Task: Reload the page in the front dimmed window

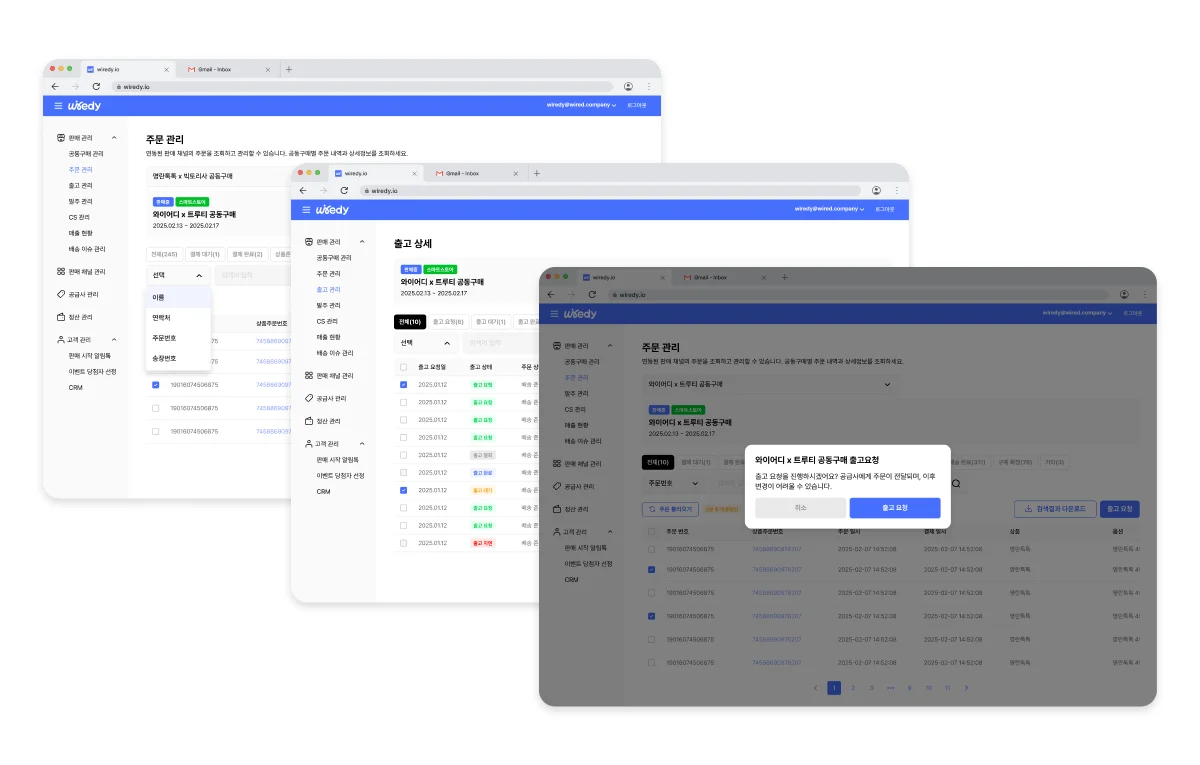Action: [592, 294]
